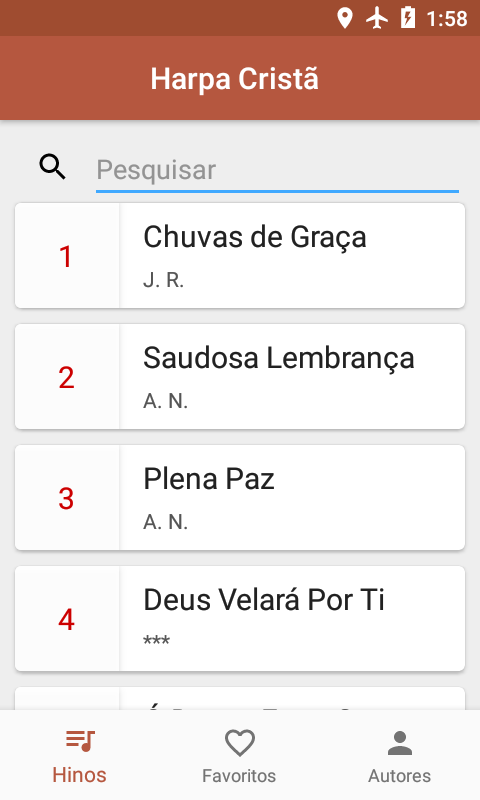The height and width of the screenshot is (800, 480).
Task: Tap the red hymn number 3
Action: point(66,498)
